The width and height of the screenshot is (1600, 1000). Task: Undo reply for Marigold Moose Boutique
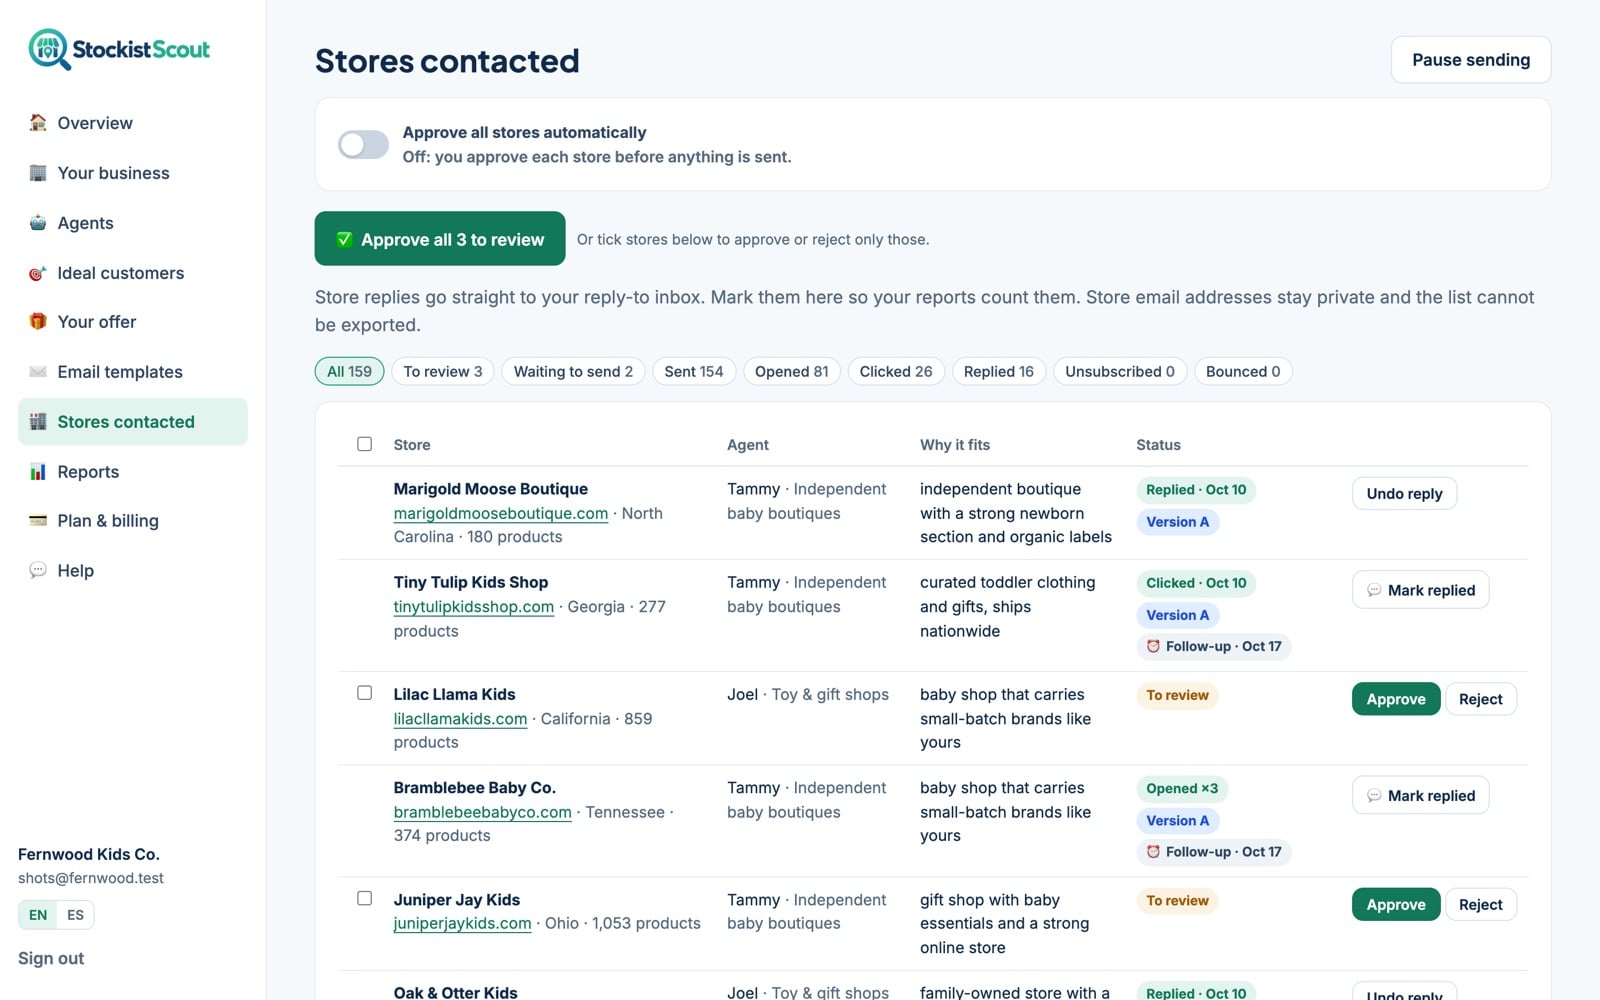point(1404,494)
